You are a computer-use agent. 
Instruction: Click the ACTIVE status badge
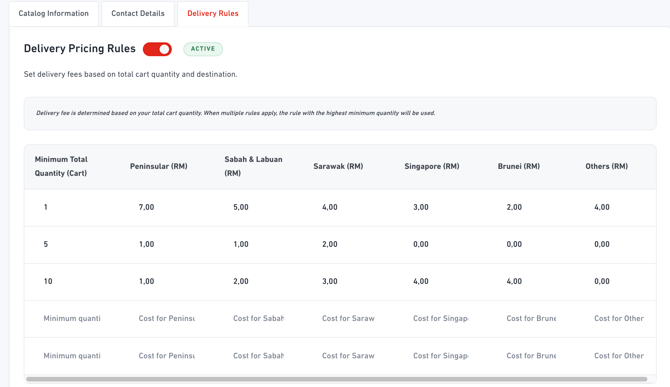[x=203, y=49]
